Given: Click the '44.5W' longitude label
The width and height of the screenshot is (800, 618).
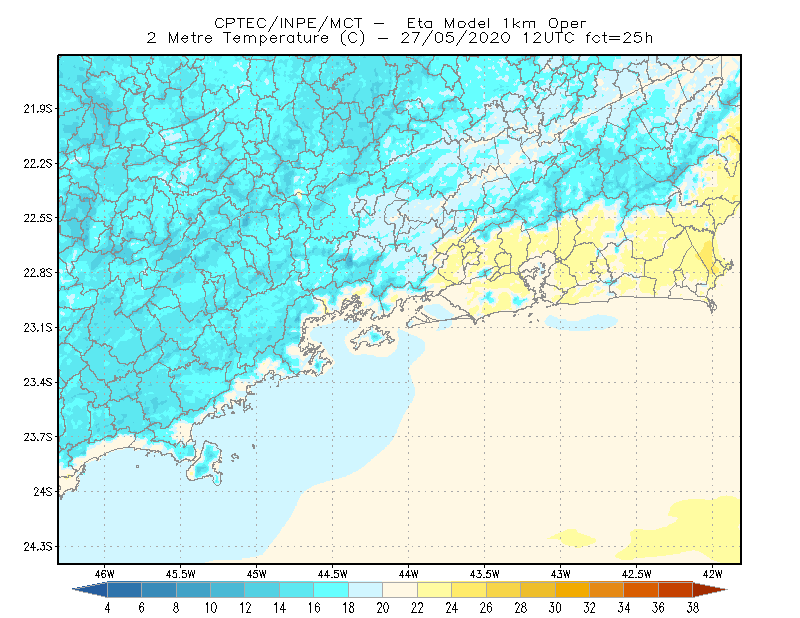Looking at the screenshot, I should pyautogui.click(x=333, y=574).
